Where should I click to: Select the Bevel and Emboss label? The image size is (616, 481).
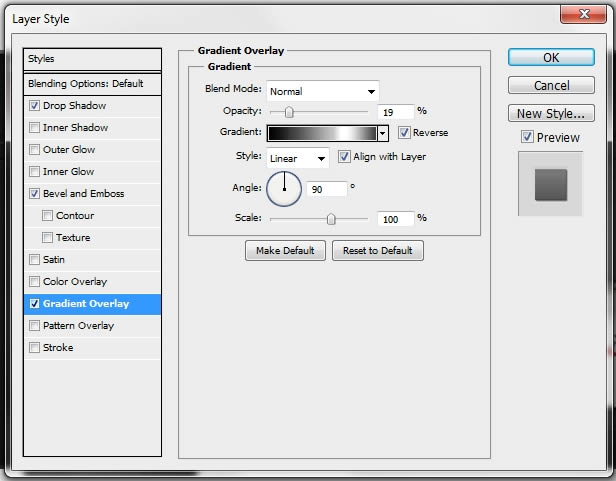[84, 193]
